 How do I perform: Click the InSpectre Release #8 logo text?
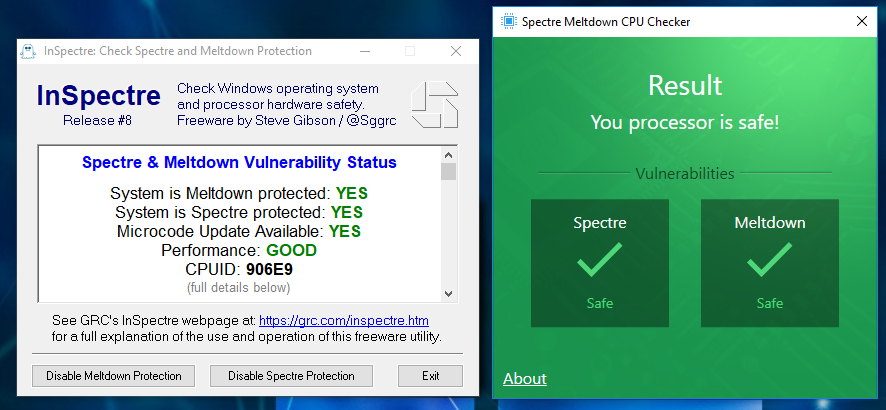pyautogui.click(x=98, y=104)
